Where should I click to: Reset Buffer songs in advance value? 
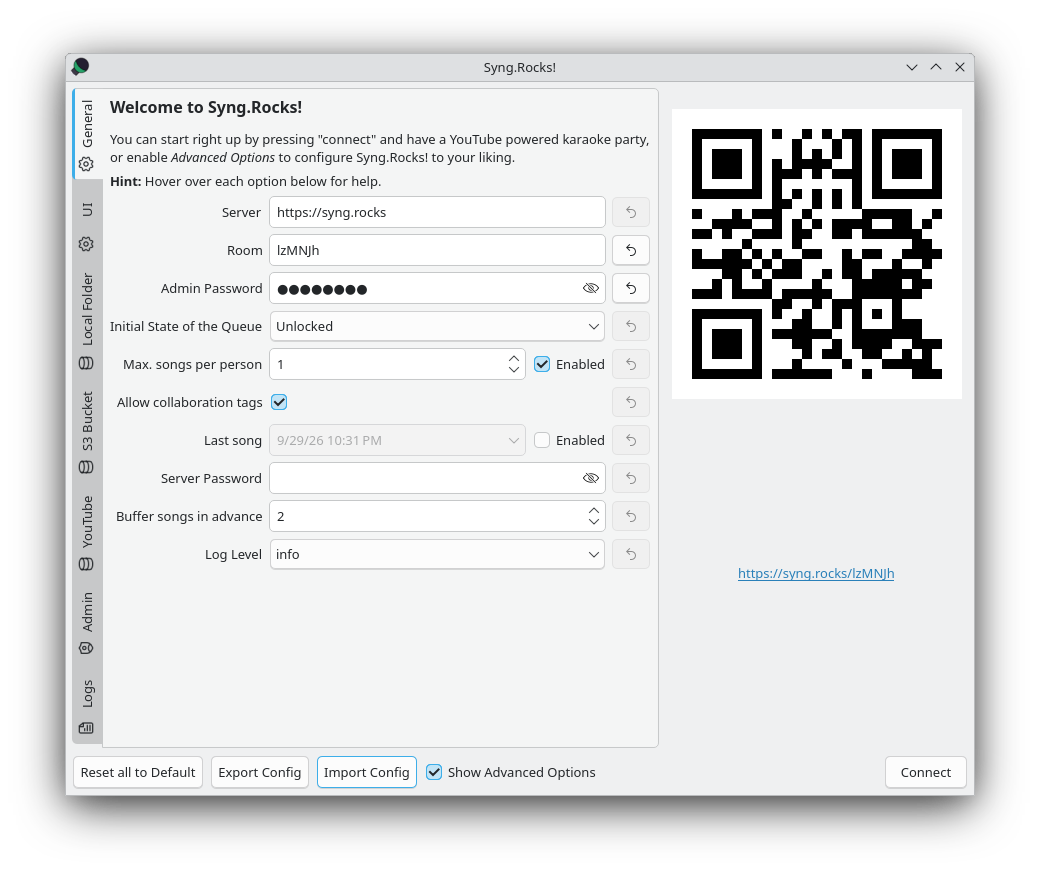[631, 516]
